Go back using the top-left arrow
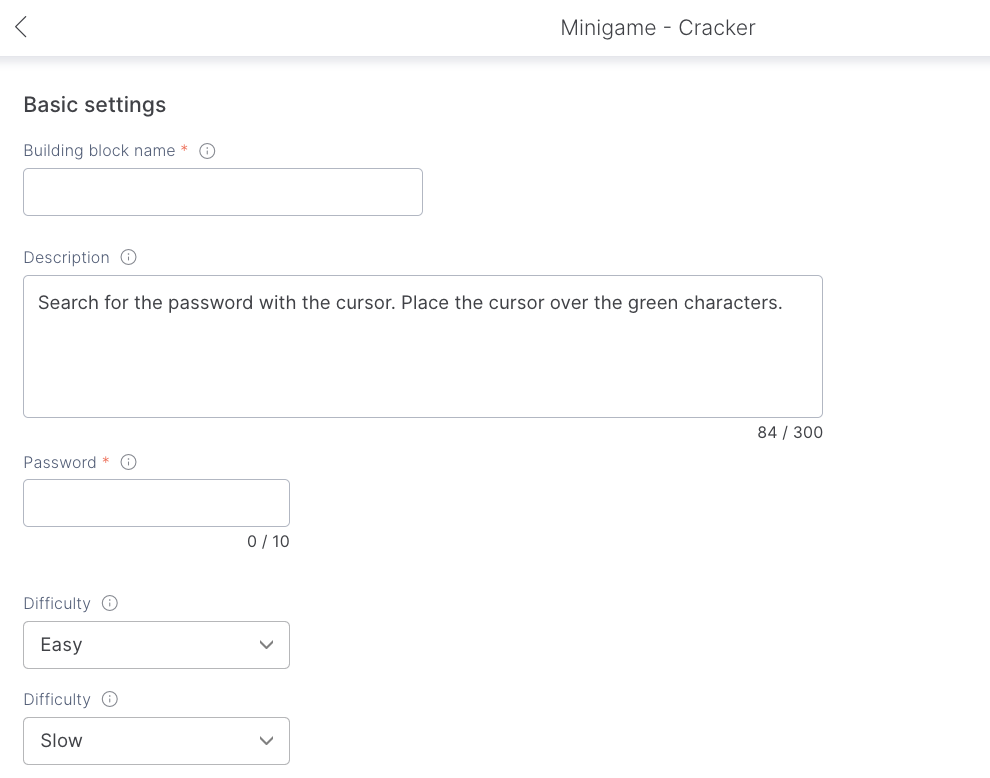Image resolution: width=990 pixels, height=778 pixels. point(21,27)
